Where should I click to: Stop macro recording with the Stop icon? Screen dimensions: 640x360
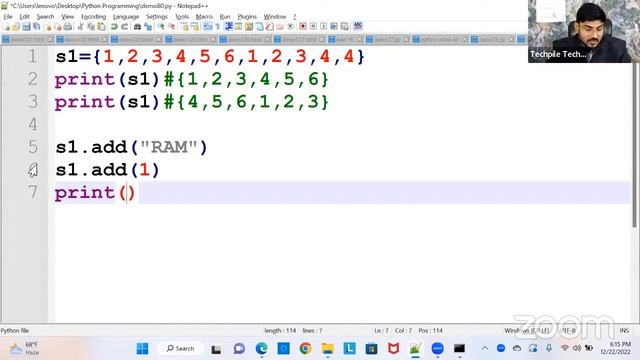(313, 27)
